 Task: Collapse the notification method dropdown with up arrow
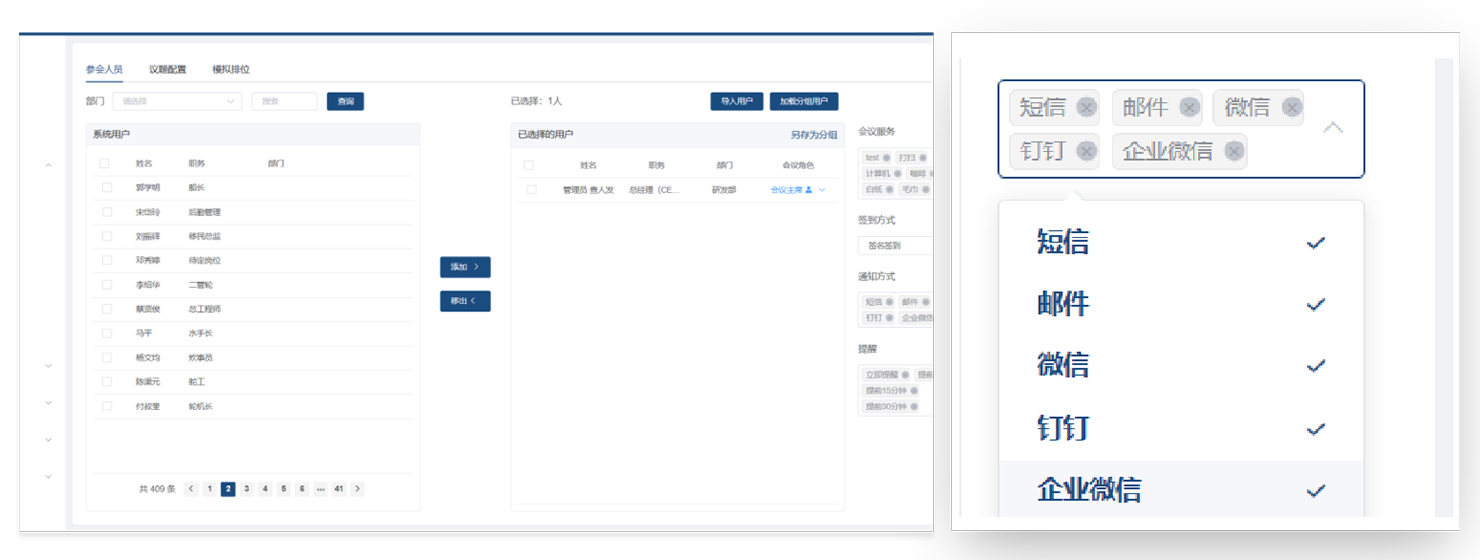1332,128
